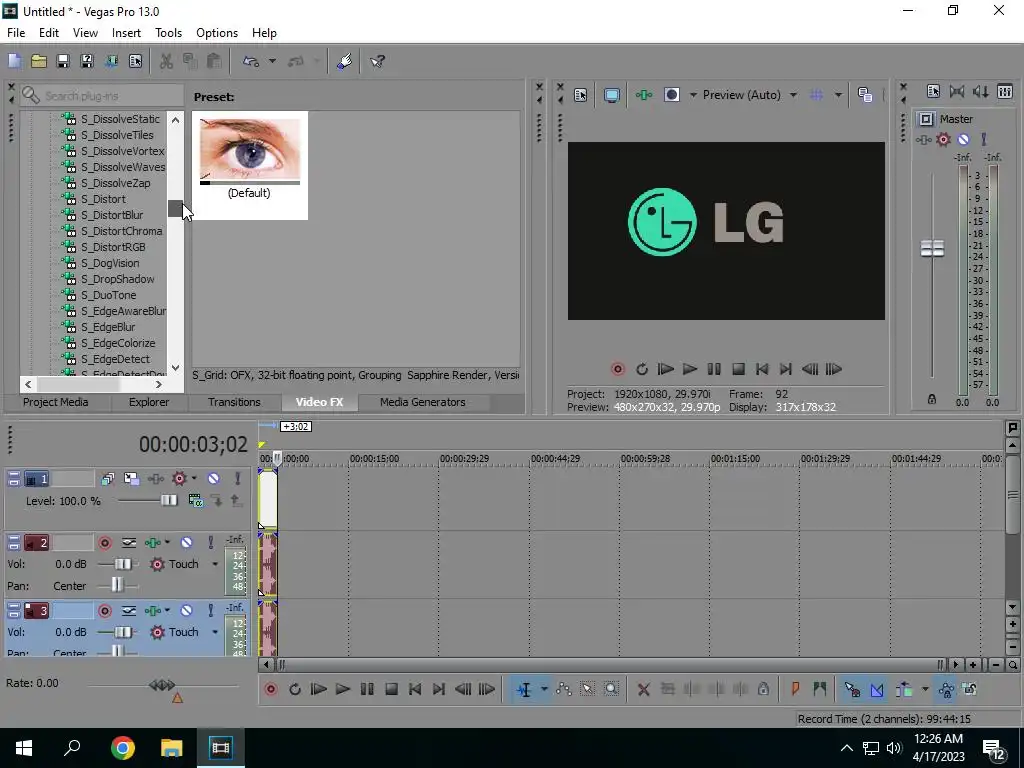Open the preview overlays grid dropdown arrow
1024x768 pixels.
838,95
